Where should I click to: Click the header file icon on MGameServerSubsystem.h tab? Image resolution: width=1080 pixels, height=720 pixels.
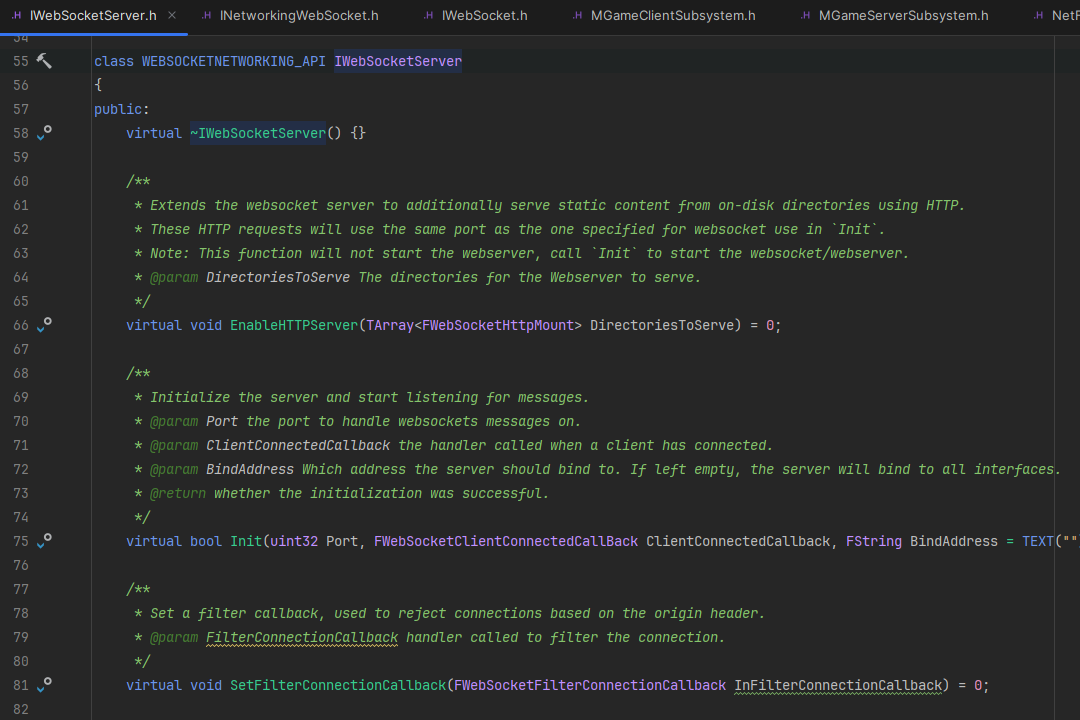coord(804,15)
